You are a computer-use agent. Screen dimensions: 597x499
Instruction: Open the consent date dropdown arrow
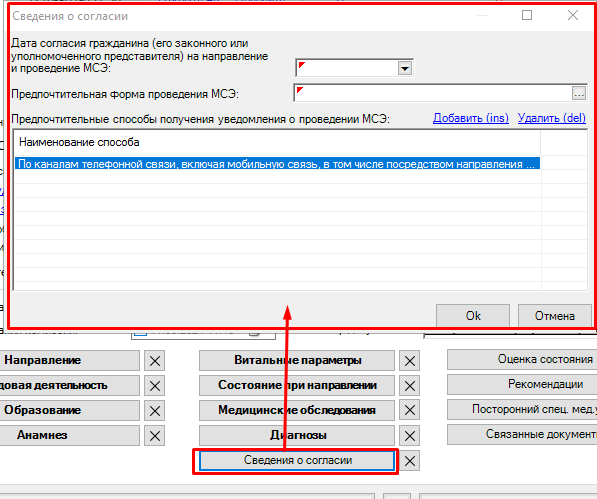click(404, 69)
